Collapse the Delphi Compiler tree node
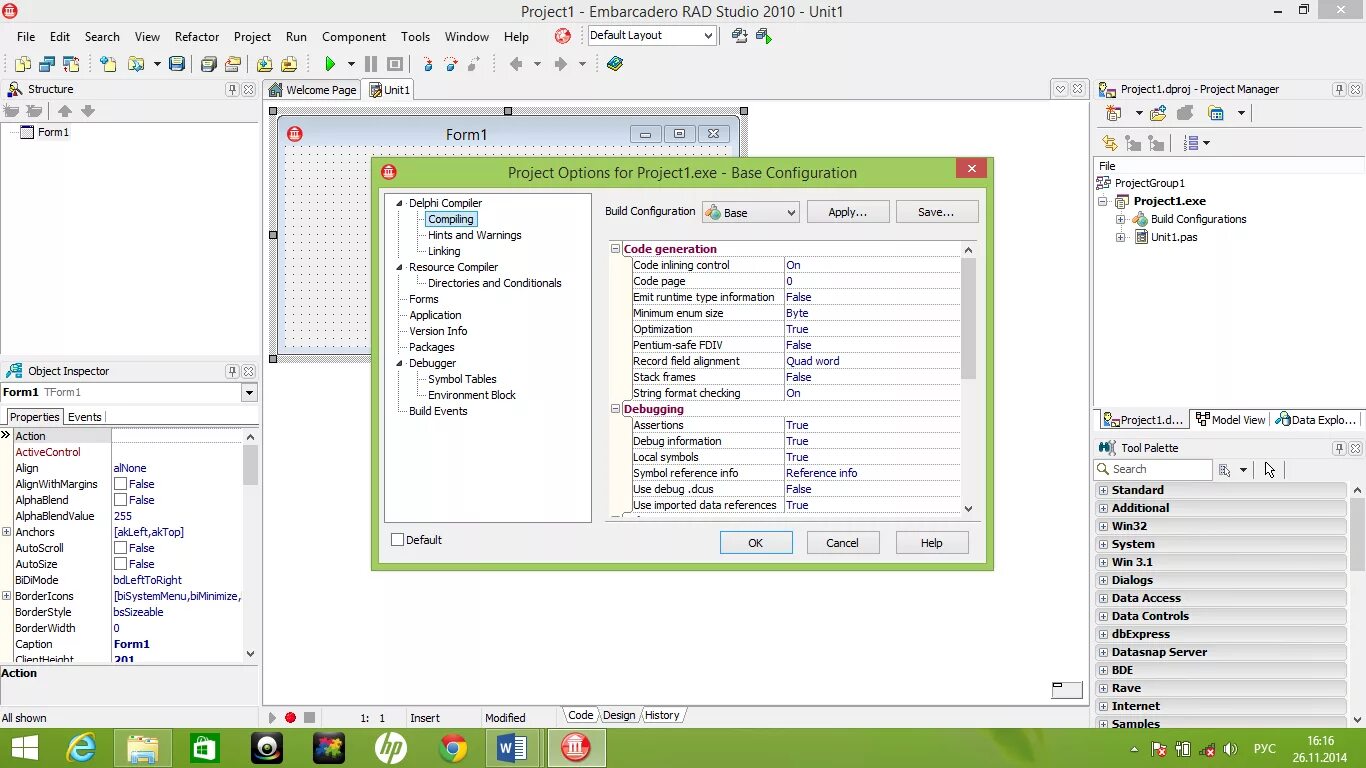The image size is (1366, 768). [399, 203]
